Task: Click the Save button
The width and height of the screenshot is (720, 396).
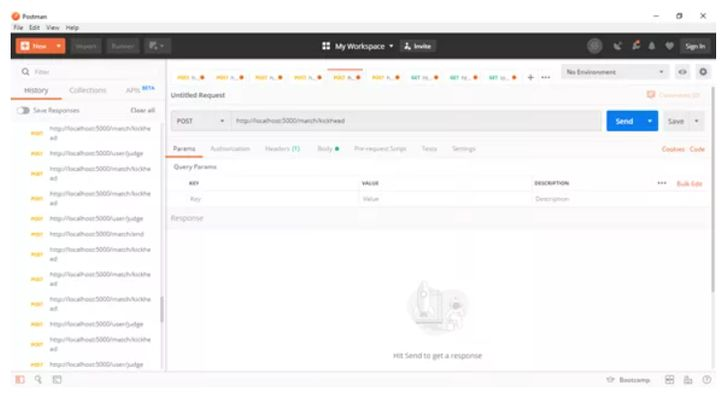Action: [676, 121]
